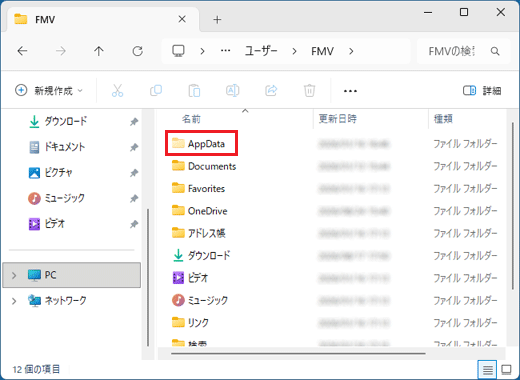Image resolution: width=520 pixels, height=380 pixels.
Task: Select ネットワーク in the navigation pane
Action: coord(66,301)
